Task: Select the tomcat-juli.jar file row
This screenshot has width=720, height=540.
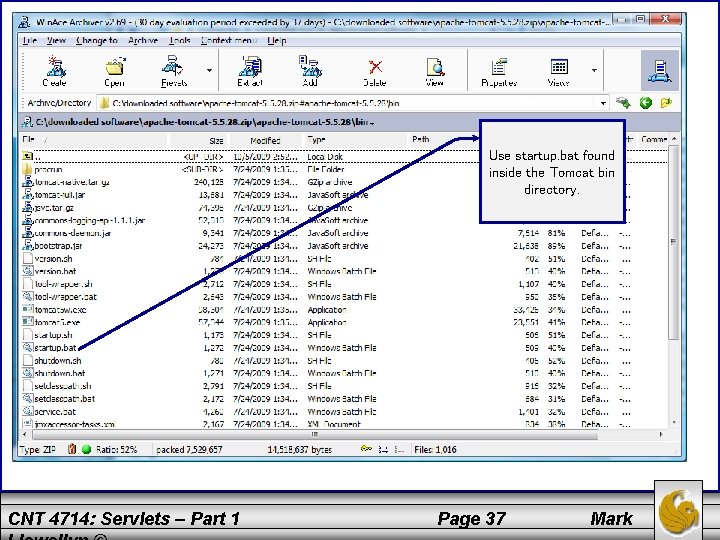Action: 250,195
